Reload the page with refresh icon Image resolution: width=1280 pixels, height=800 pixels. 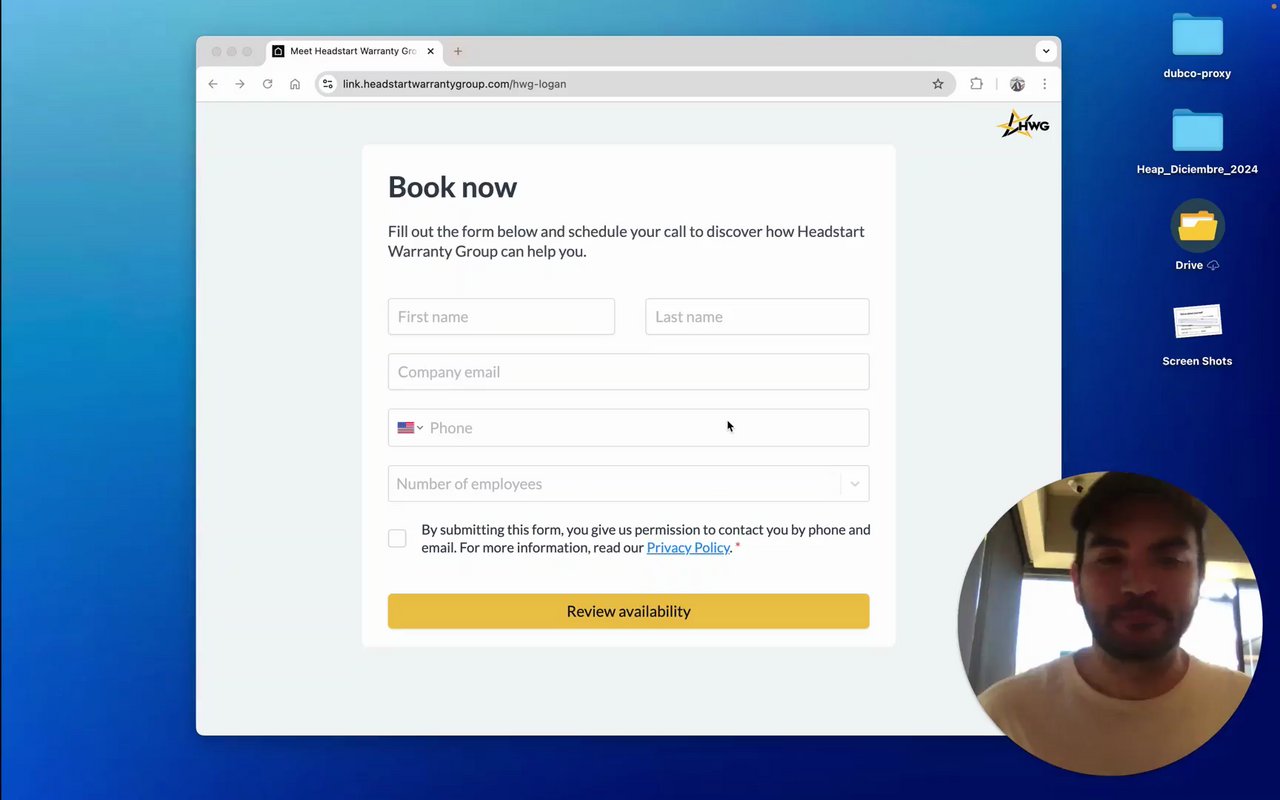[x=268, y=84]
